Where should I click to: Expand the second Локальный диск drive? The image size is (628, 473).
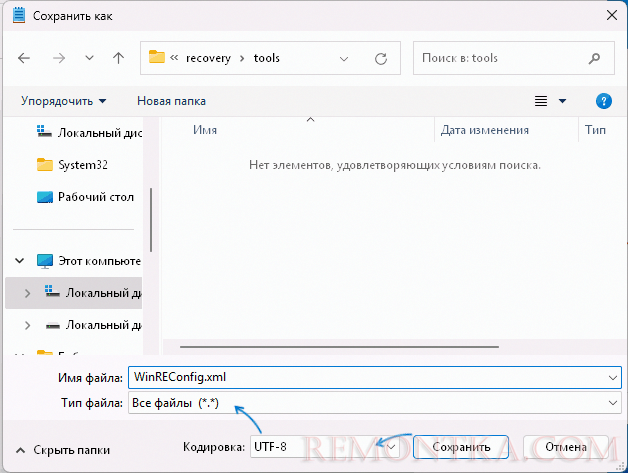coord(27,325)
